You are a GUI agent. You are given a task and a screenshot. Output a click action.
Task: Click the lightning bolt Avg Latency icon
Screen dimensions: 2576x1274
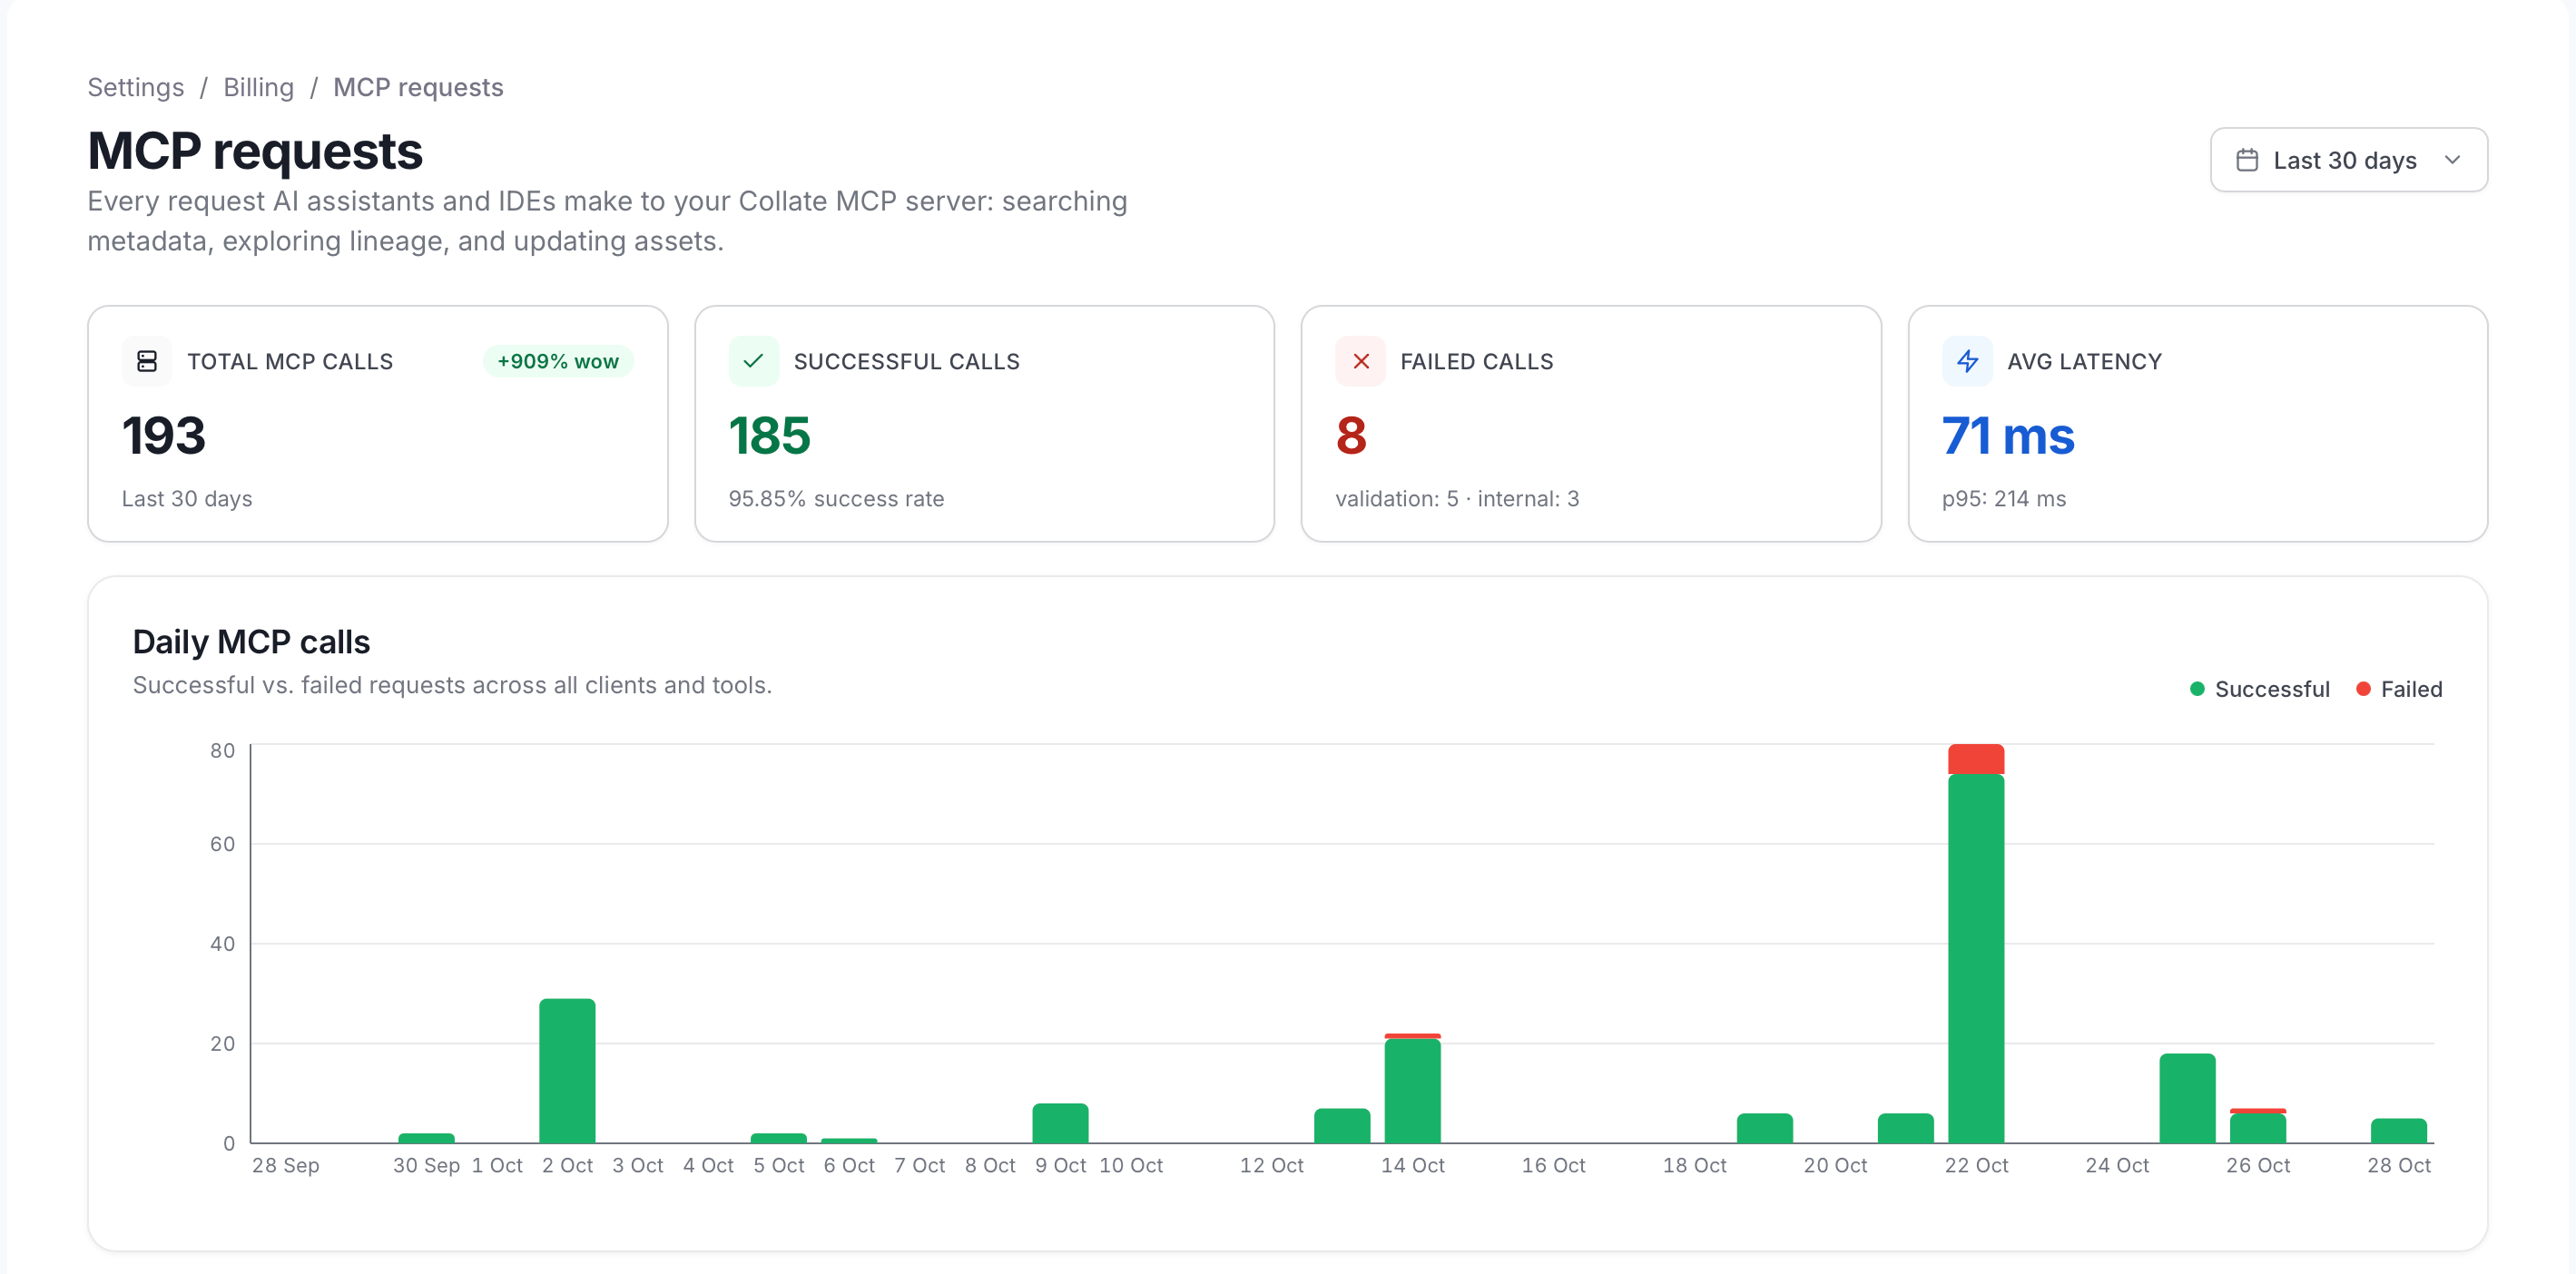pyautogui.click(x=1967, y=361)
